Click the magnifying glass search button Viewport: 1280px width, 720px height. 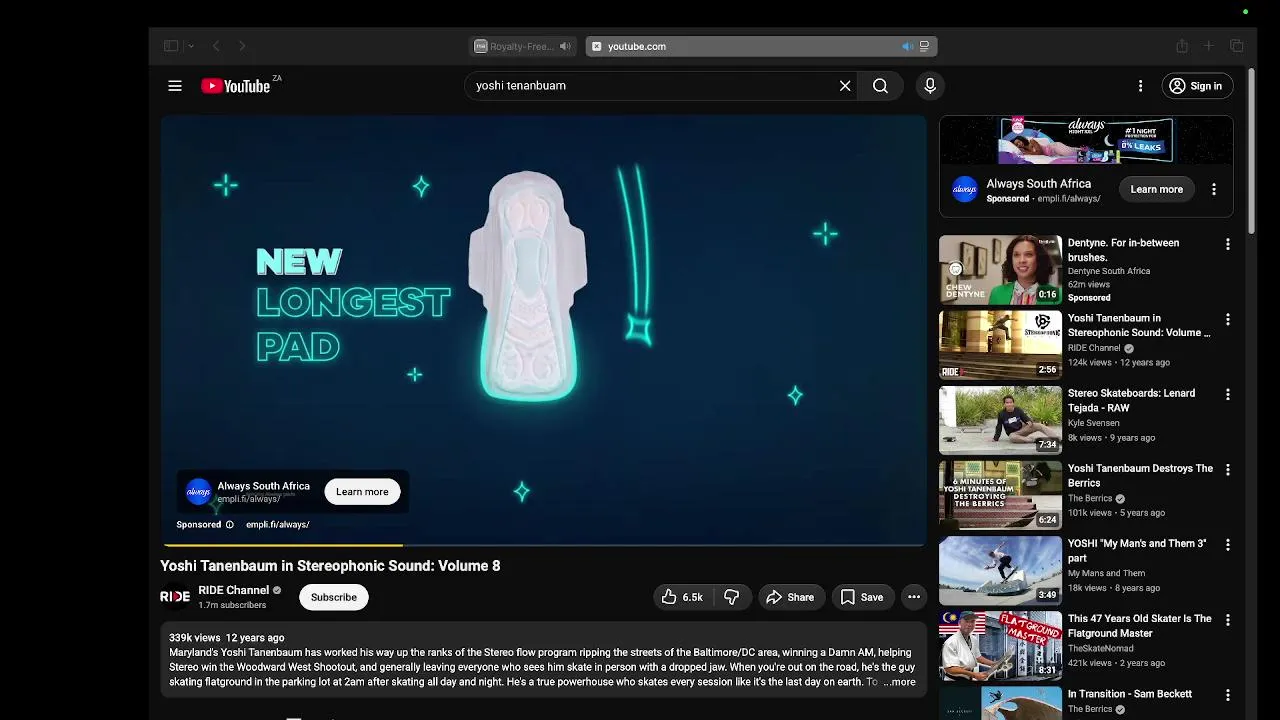click(x=880, y=86)
